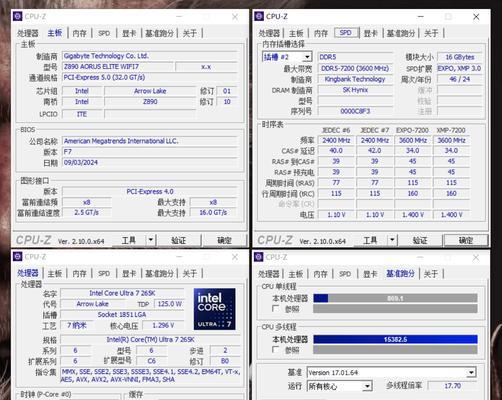The height and width of the screenshot is (400, 502).
Task: Open the 关于 tab in the Mainboard window
Action: [189, 33]
